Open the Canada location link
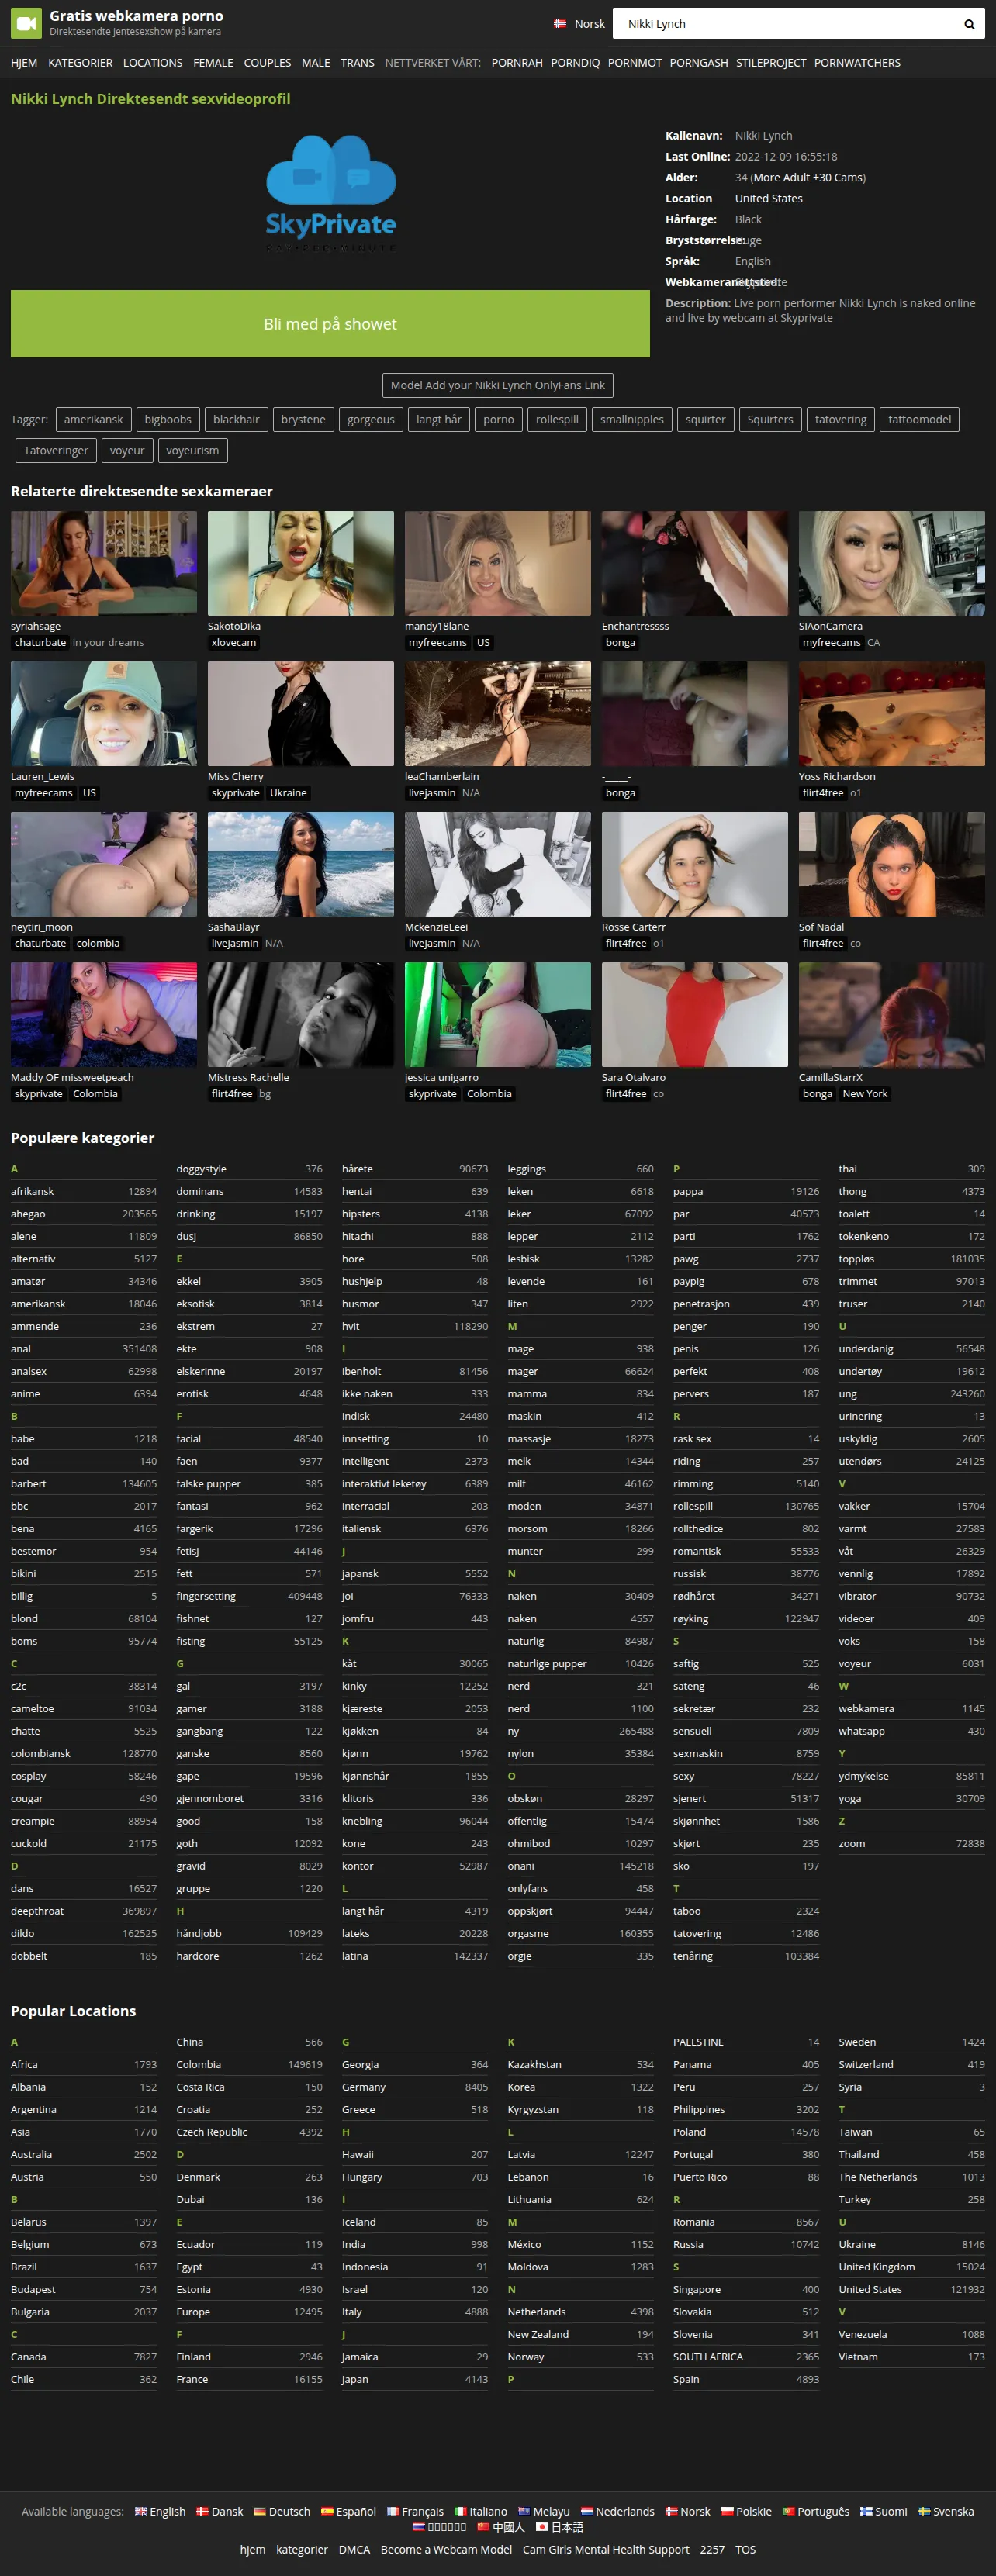 (x=28, y=2357)
